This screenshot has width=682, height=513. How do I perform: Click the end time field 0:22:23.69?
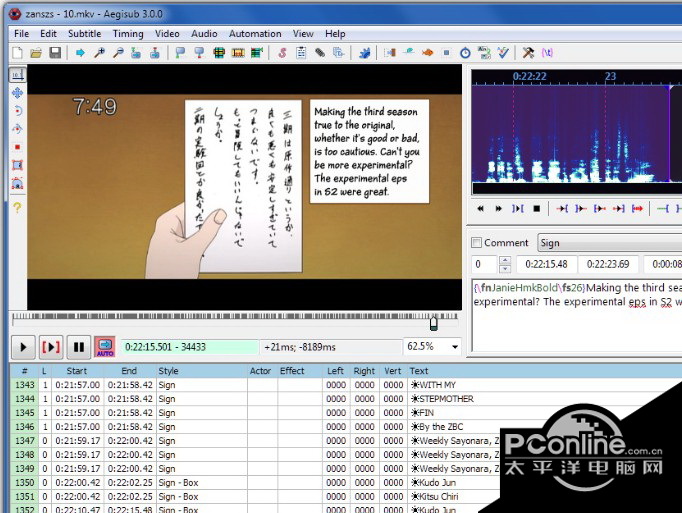[x=608, y=264]
